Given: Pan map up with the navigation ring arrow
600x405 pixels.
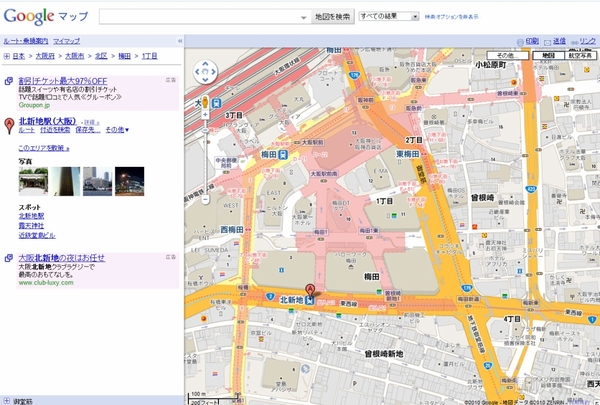Looking at the screenshot, I should (205, 64).
